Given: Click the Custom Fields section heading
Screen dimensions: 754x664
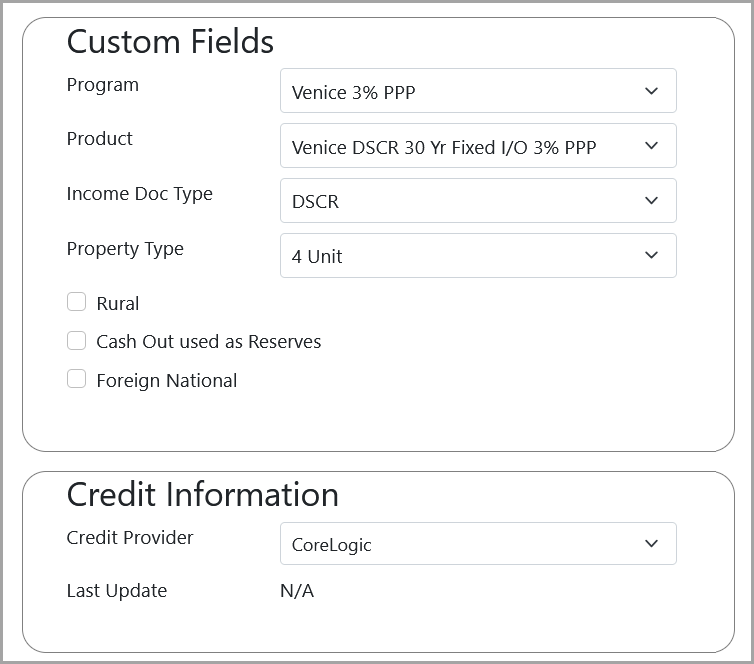Looking at the screenshot, I should click(170, 42).
